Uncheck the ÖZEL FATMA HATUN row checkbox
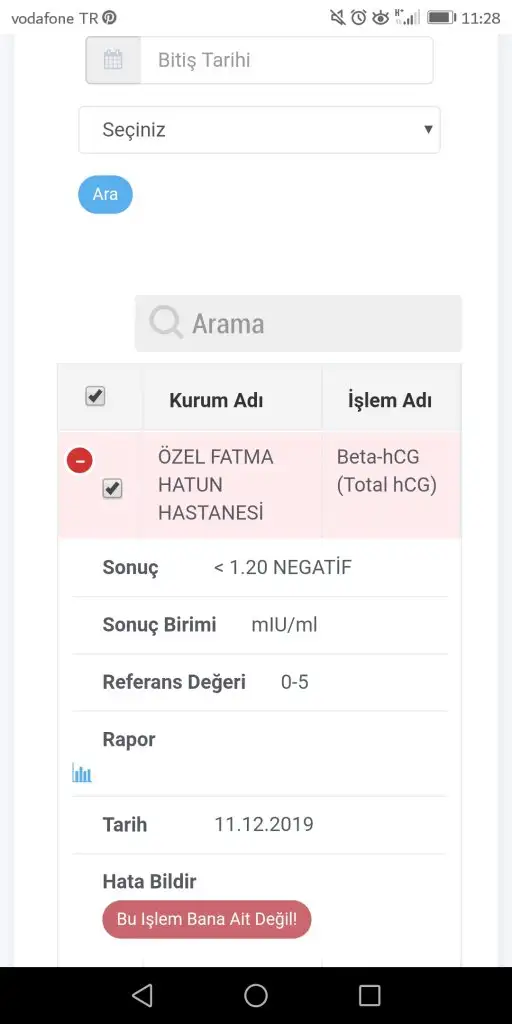The height and width of the screenshot is (1024, 512). point(112,488)
